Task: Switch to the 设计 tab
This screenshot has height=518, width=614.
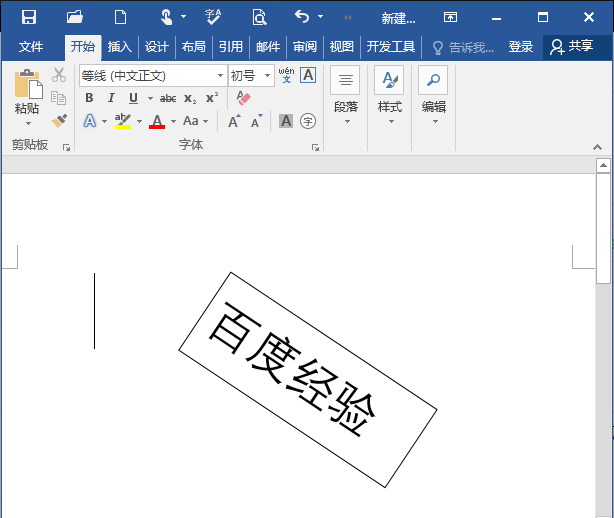Action: [157, 47]
